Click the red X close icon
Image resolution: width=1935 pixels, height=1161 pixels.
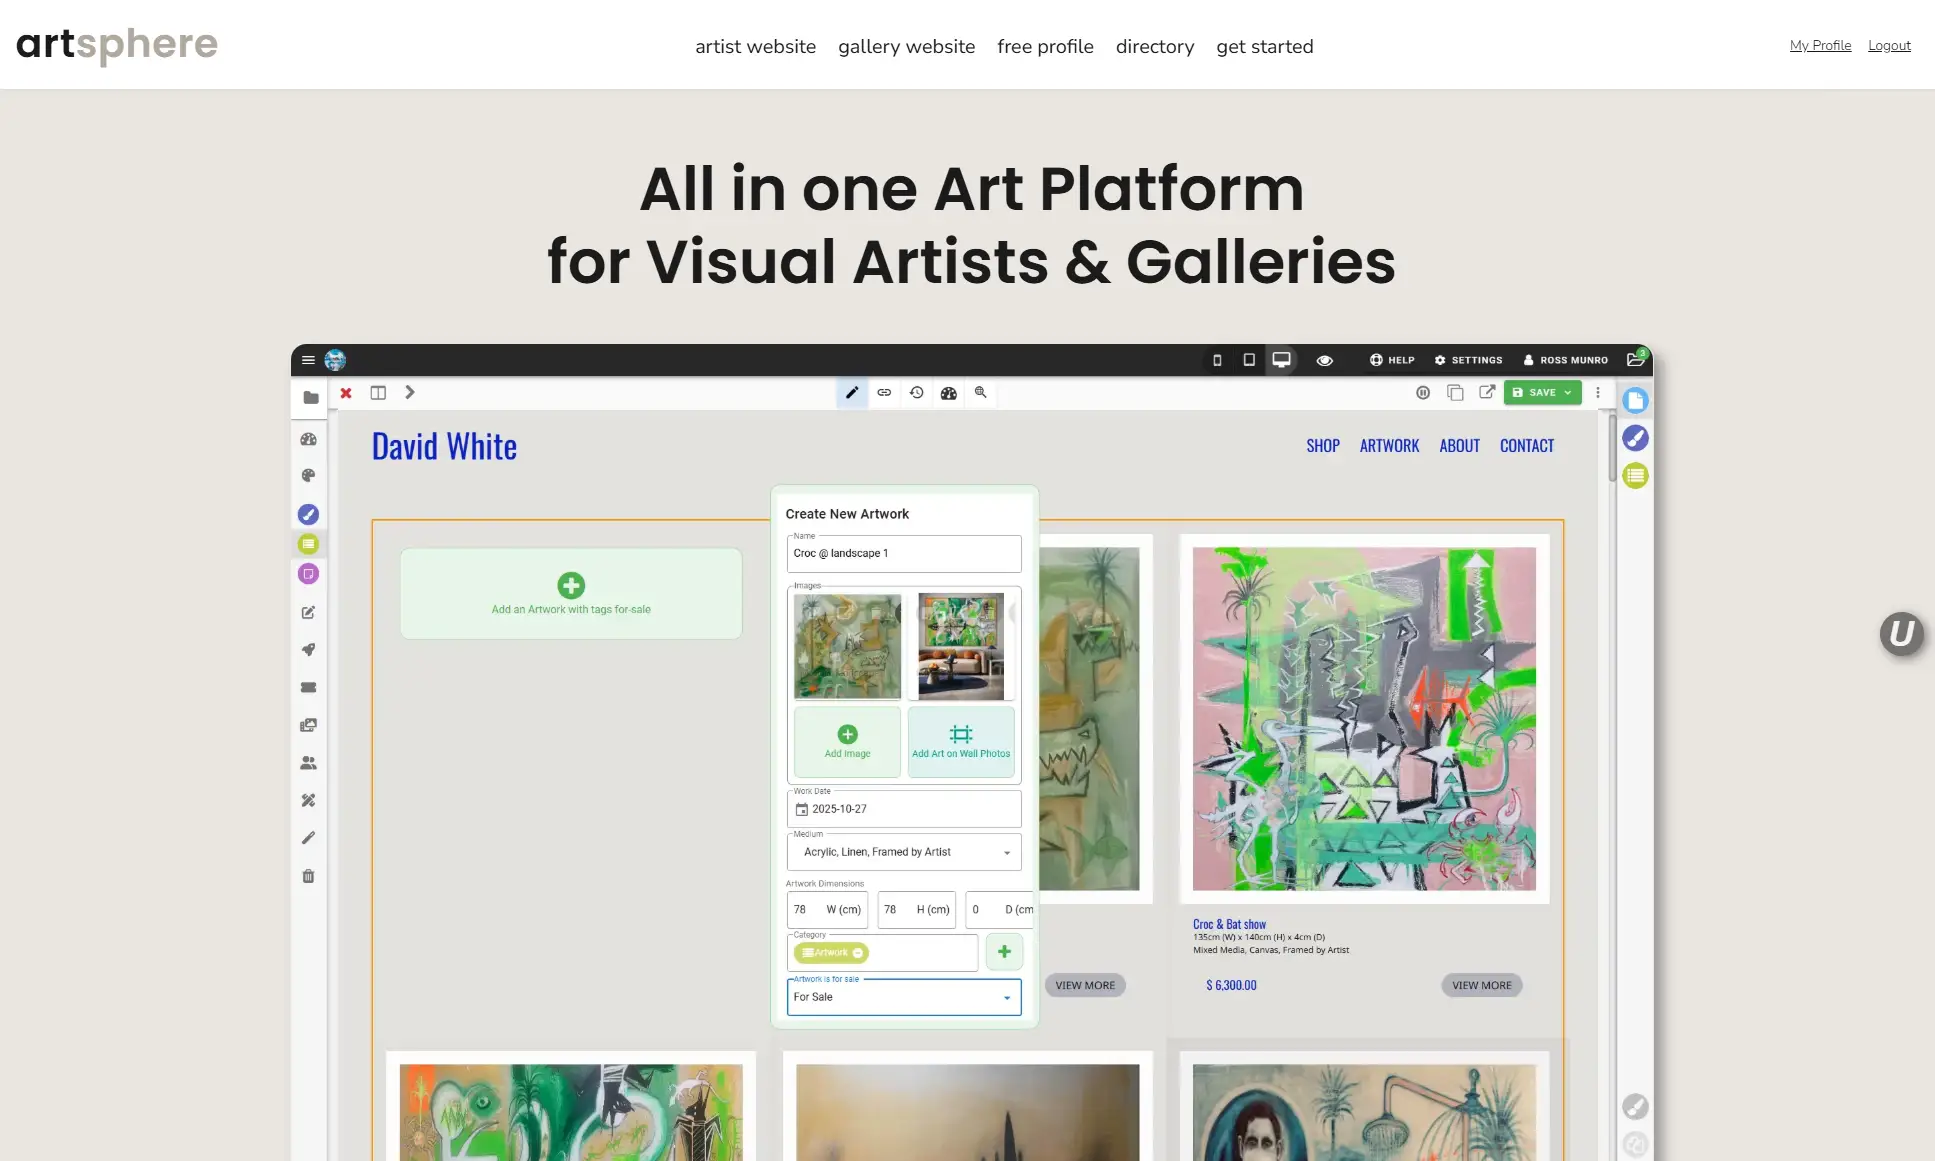pyautogui.click(x=346, y=393)
